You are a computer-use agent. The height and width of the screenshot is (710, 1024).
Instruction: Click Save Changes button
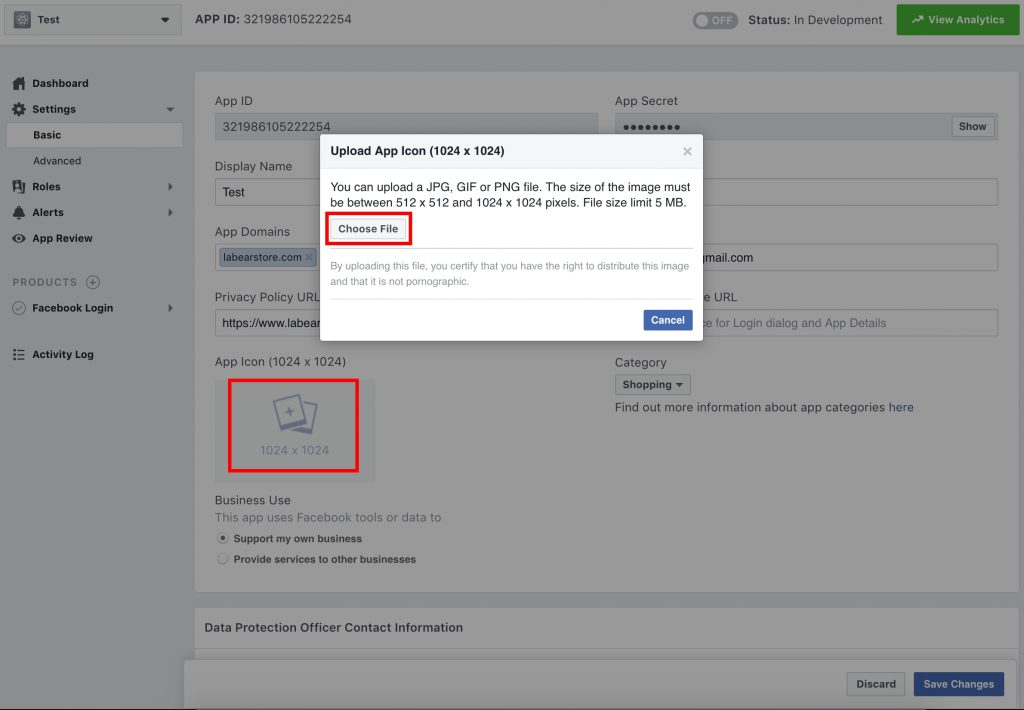tap(958, 684)
